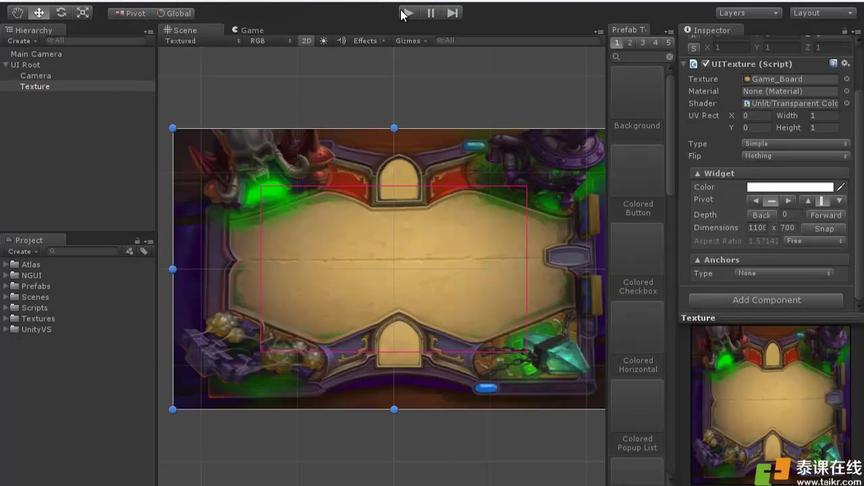
Task: Click Project search-by-type filter icon
Action: [x=129, y=251]
